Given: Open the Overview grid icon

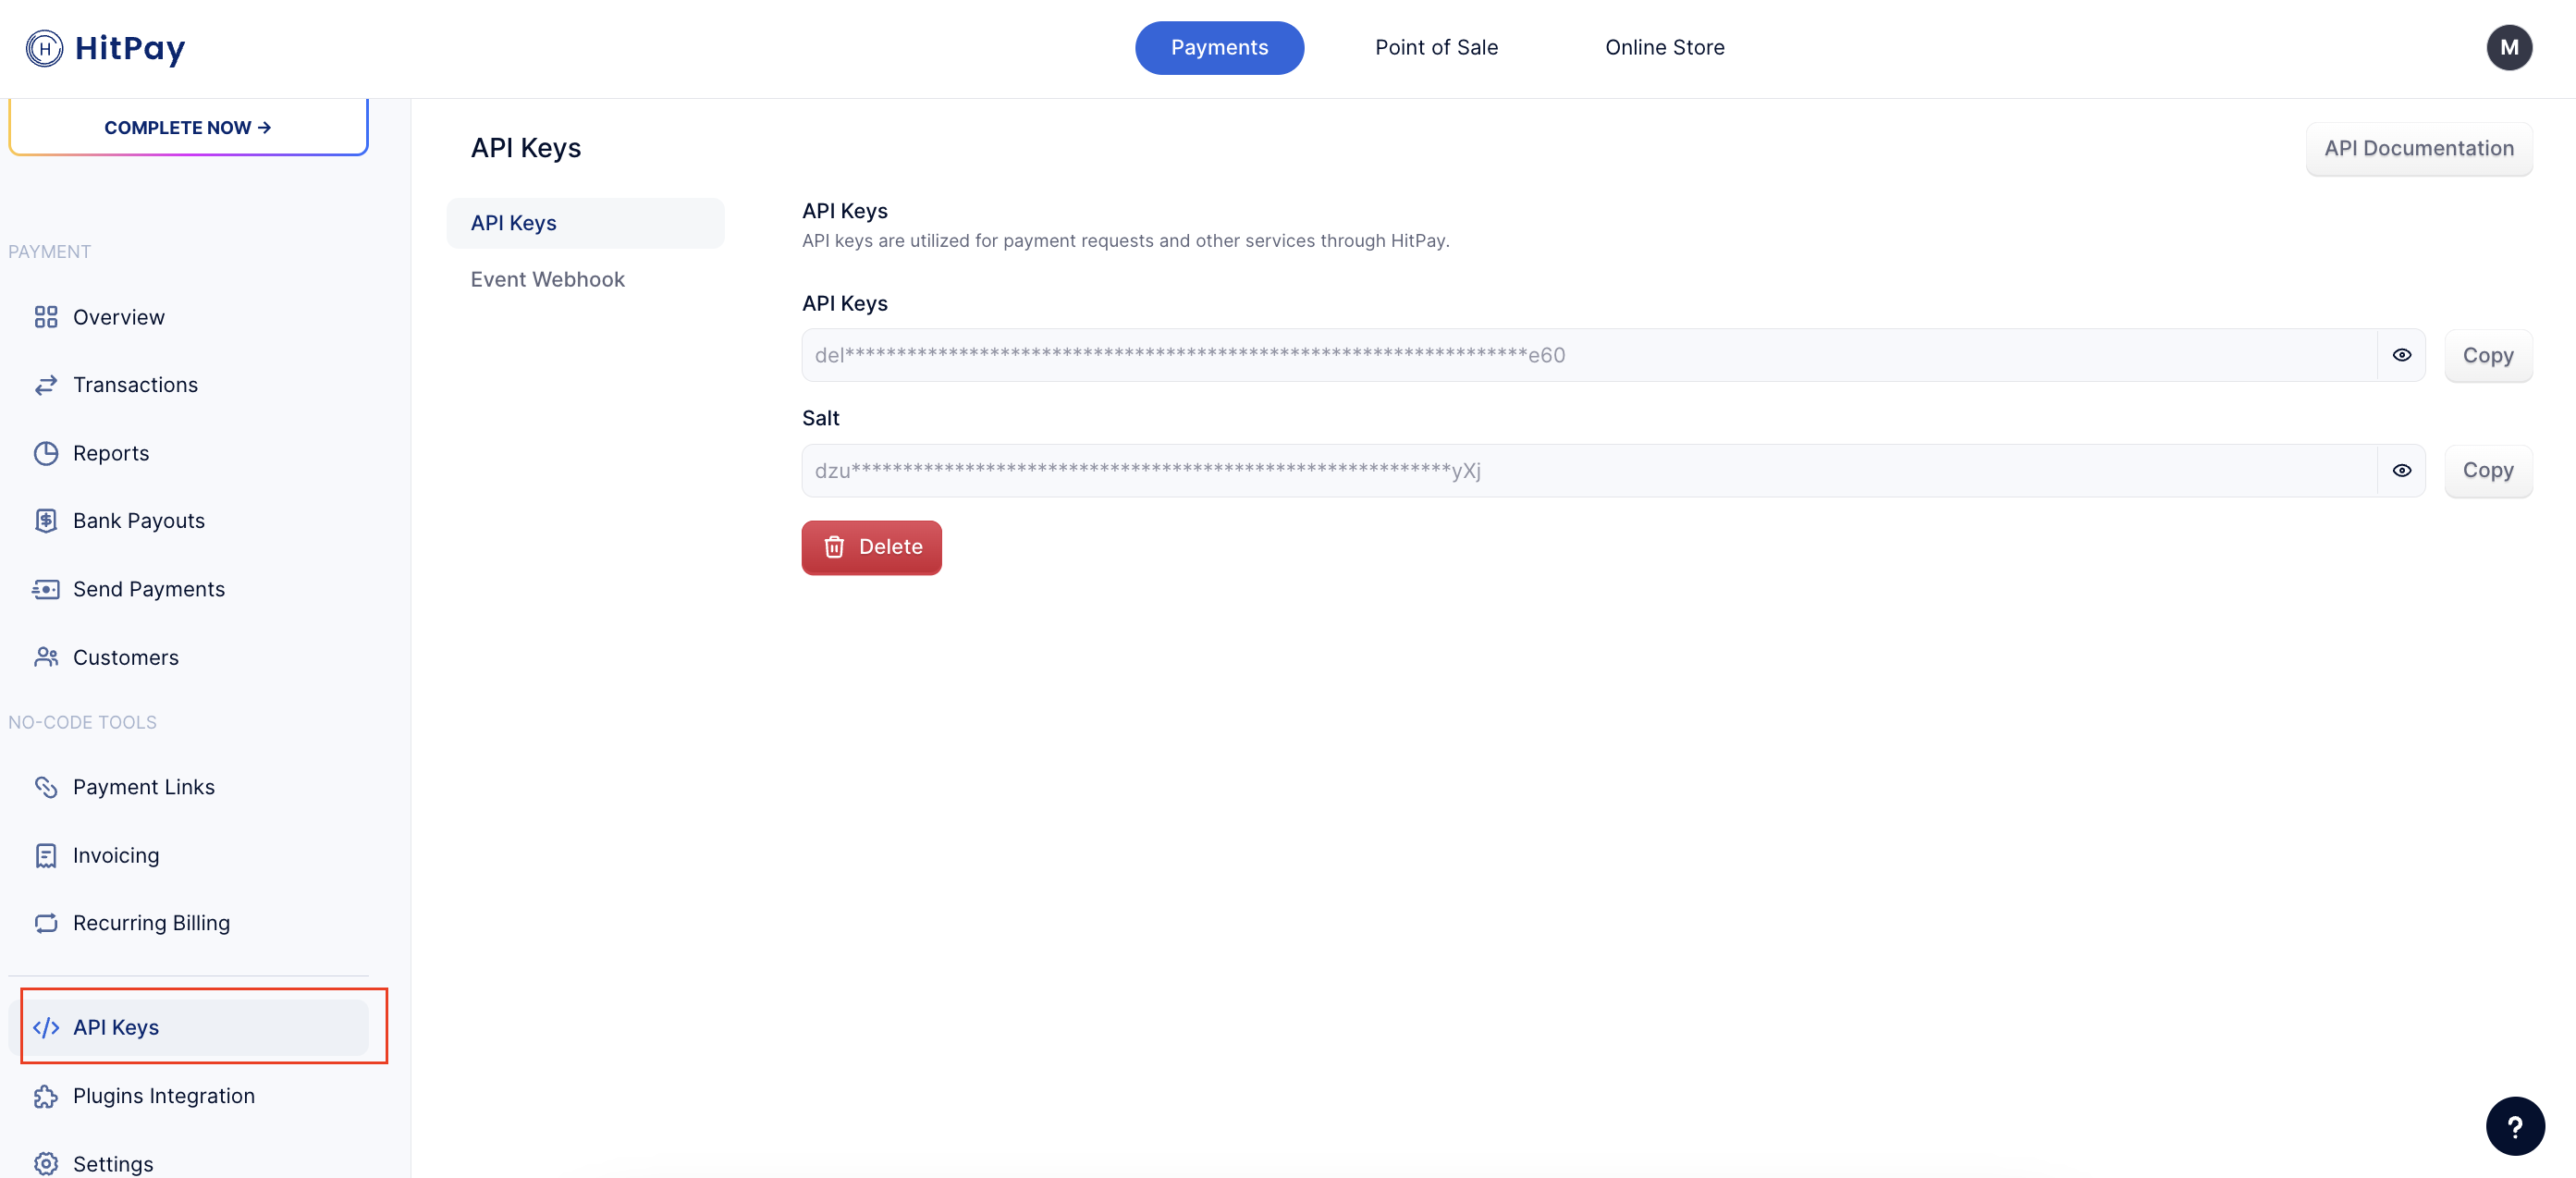Looking at the screenshot, I should [x=46, y=317].
